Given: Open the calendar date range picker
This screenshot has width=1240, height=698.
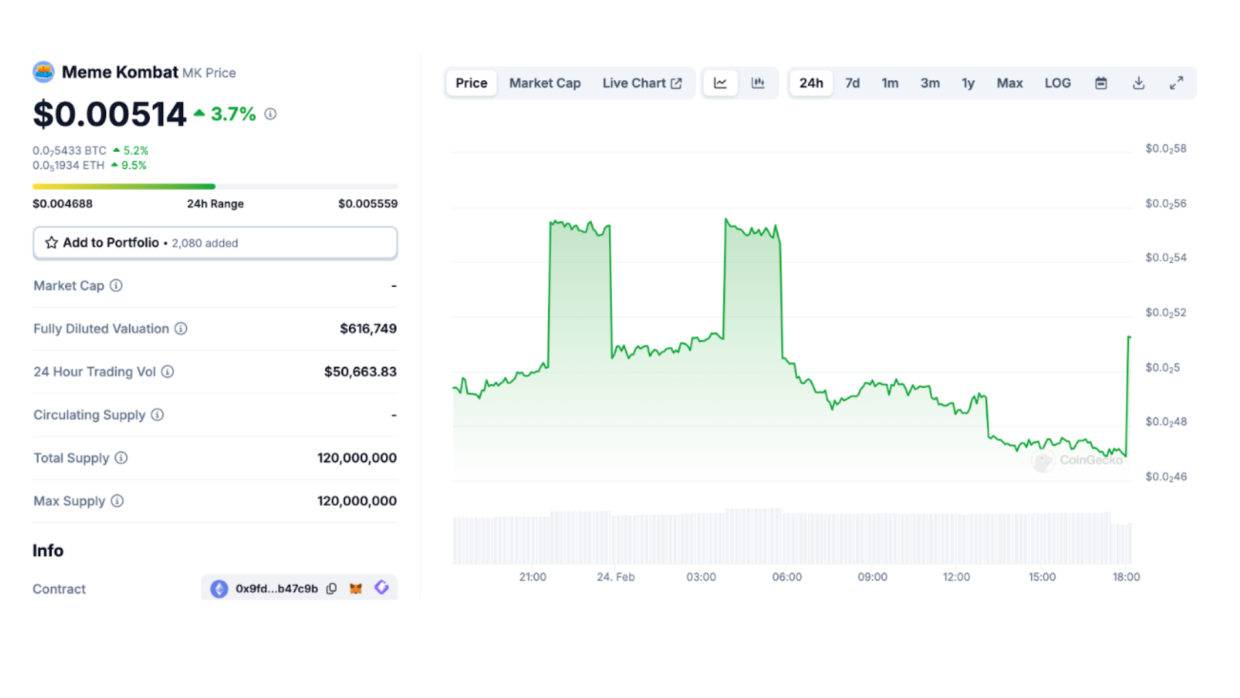Looking at the screenshot, I should point(1101,83).
